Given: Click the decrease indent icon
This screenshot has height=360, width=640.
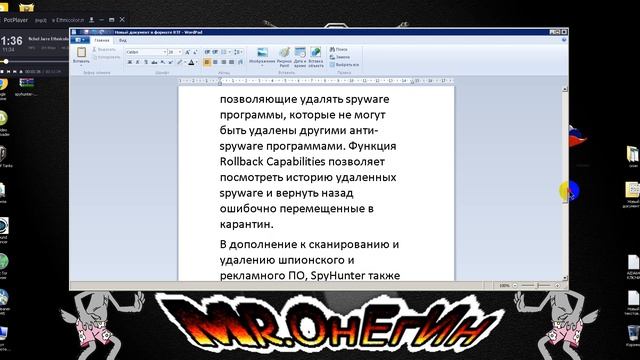Looking at the screenshot, I should coord(207,52).
